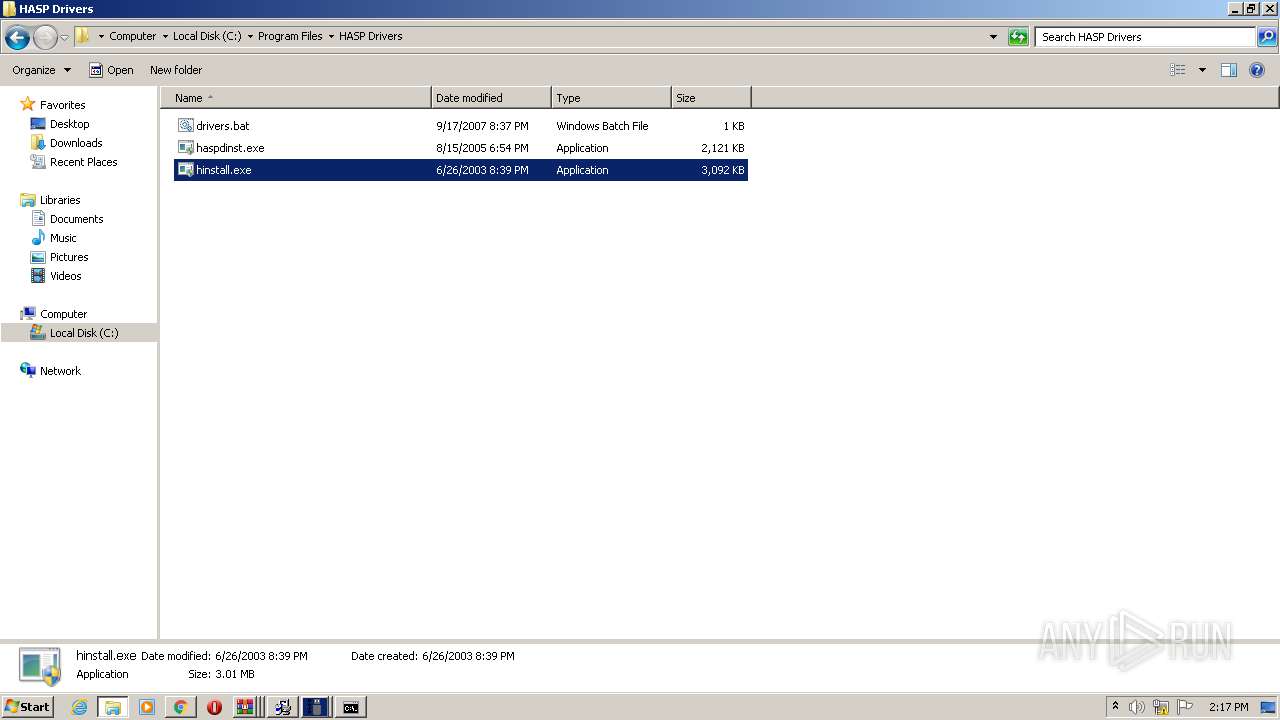Viewport: 1280px width, 720px height.
Task: Open the address bar history dropdown
Action: point(993,37)
